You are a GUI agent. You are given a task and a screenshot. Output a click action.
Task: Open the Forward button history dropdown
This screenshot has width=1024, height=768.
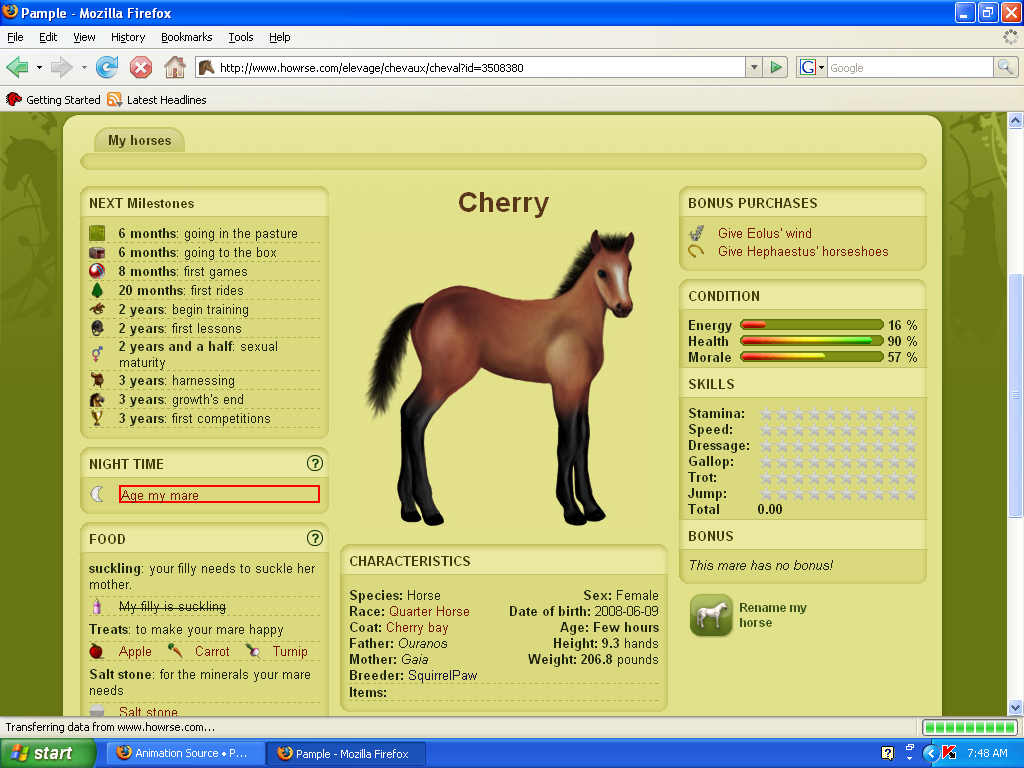(x=84, y=67)
